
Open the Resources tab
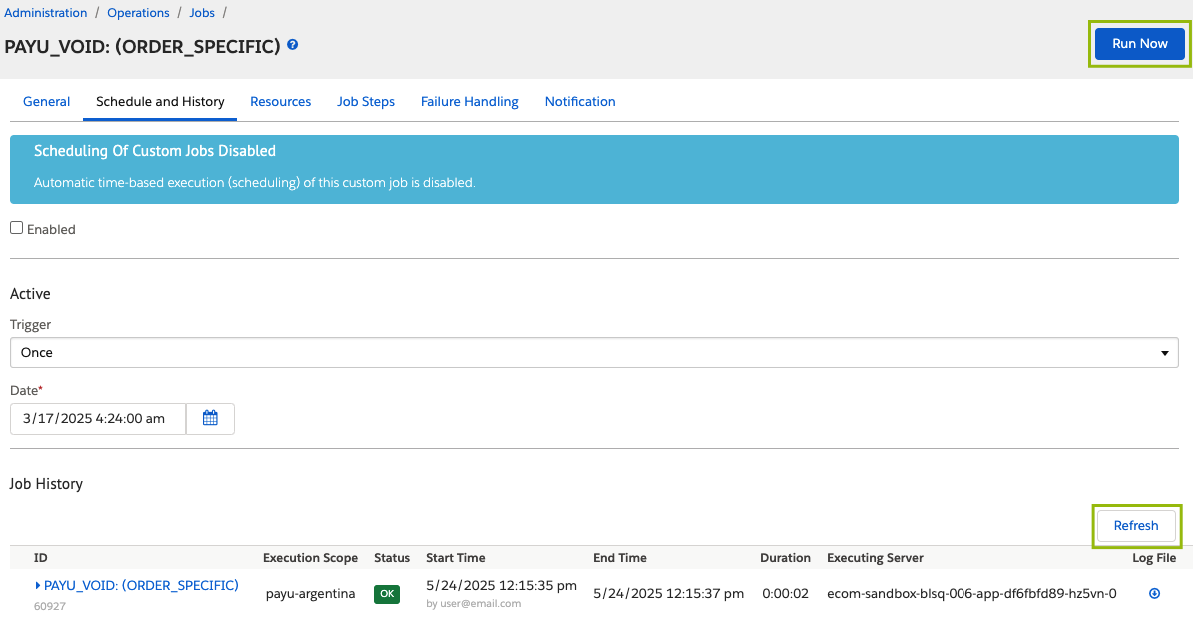coord(280,101)
